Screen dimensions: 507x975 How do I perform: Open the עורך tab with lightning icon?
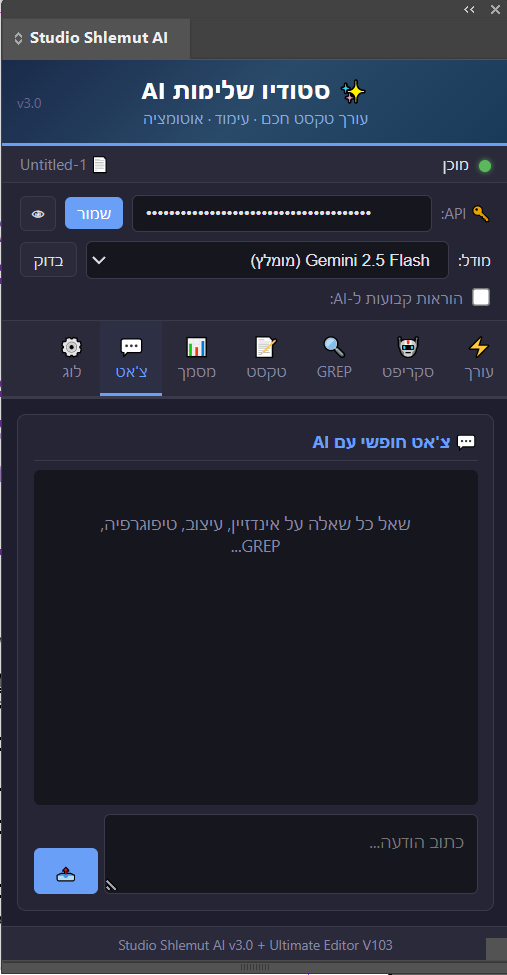(479, 358)
